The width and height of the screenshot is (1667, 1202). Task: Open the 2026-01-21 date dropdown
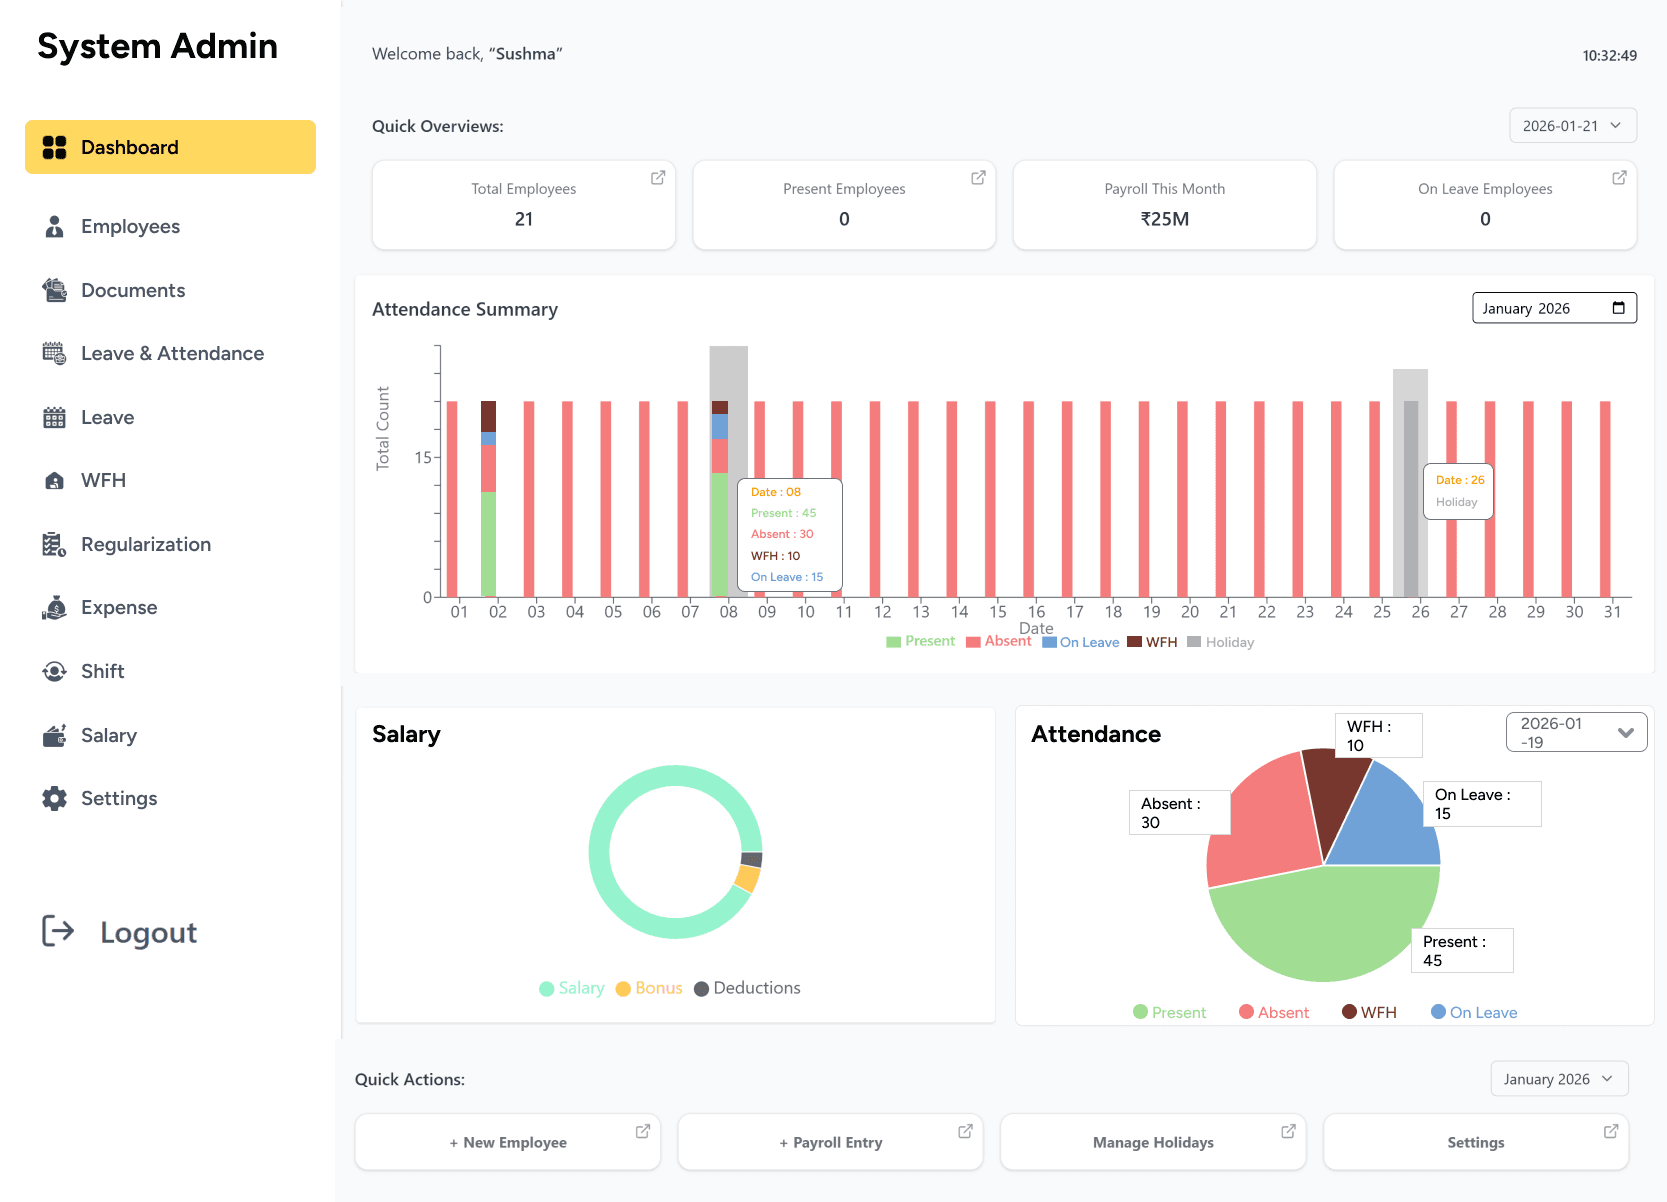(x=1572, y=125)
